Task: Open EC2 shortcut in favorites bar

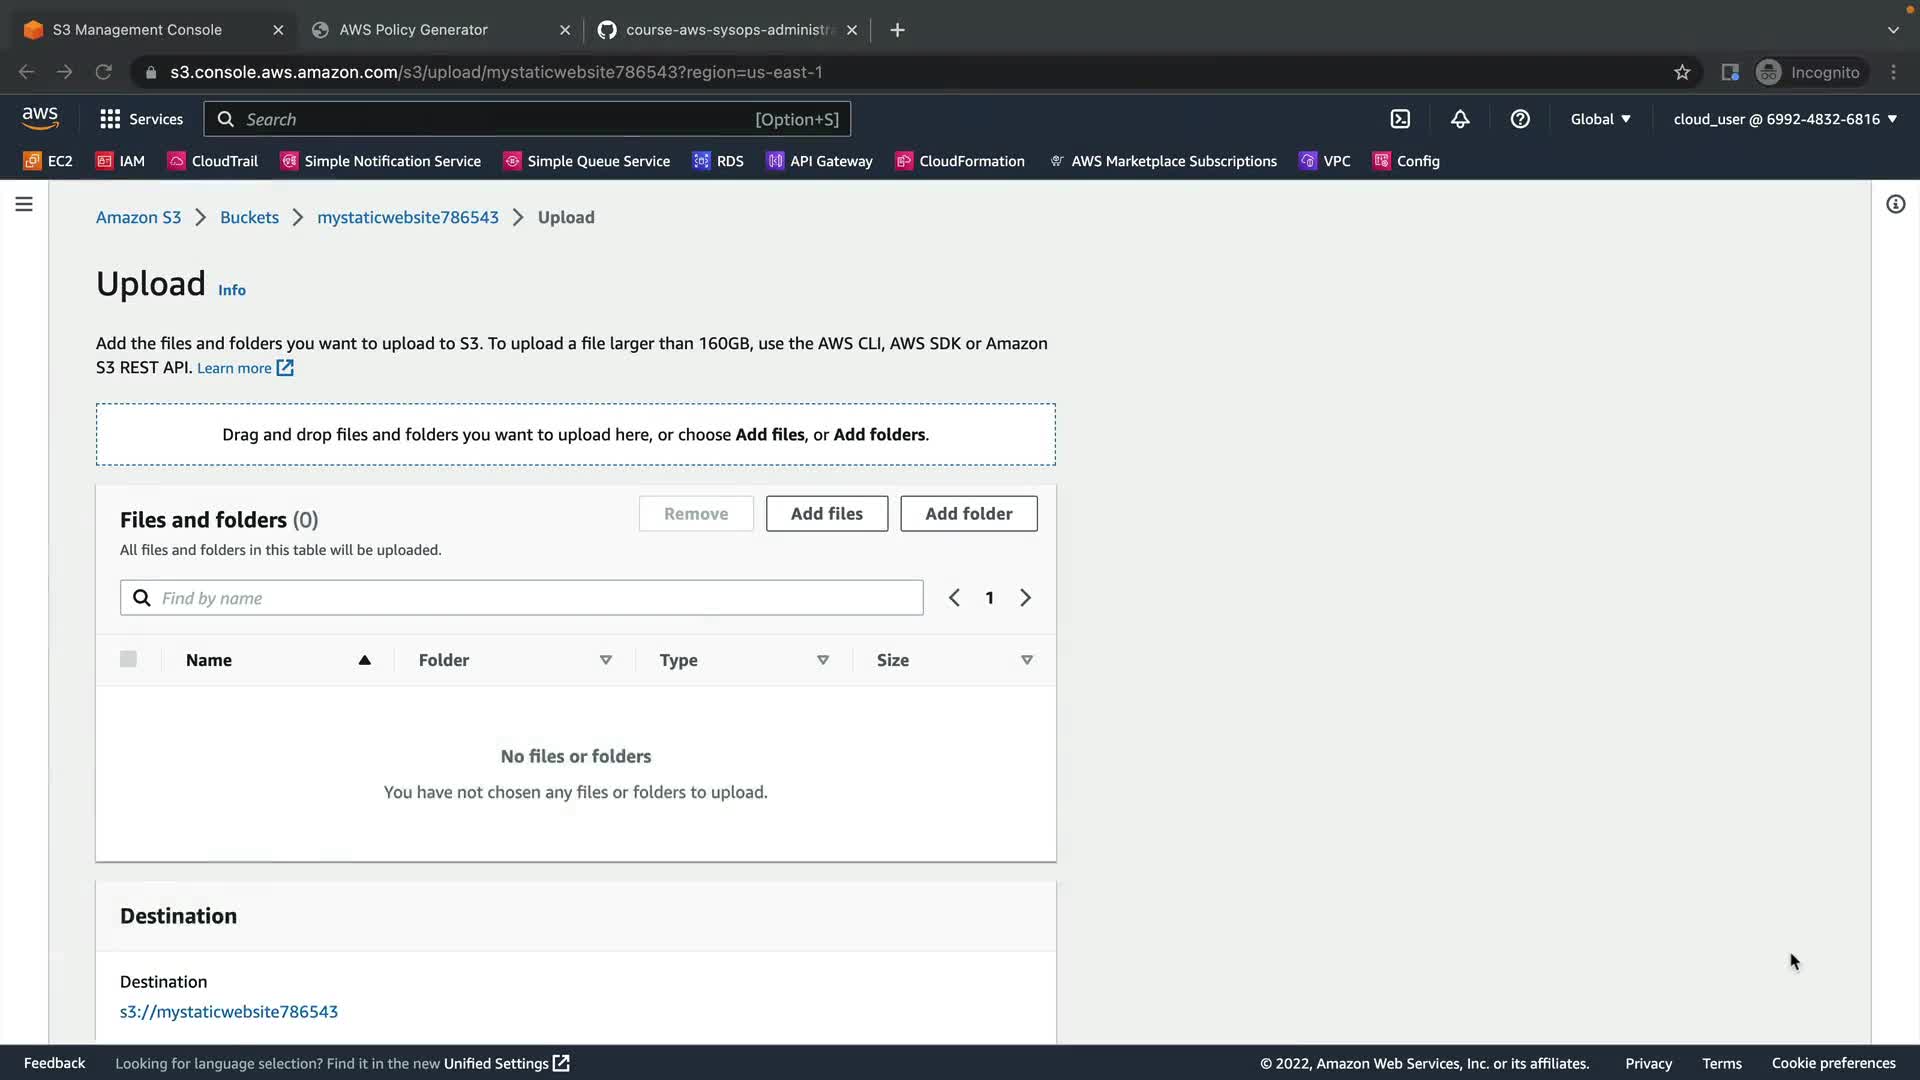Action: pyautogui.click(x=48, y=161)
